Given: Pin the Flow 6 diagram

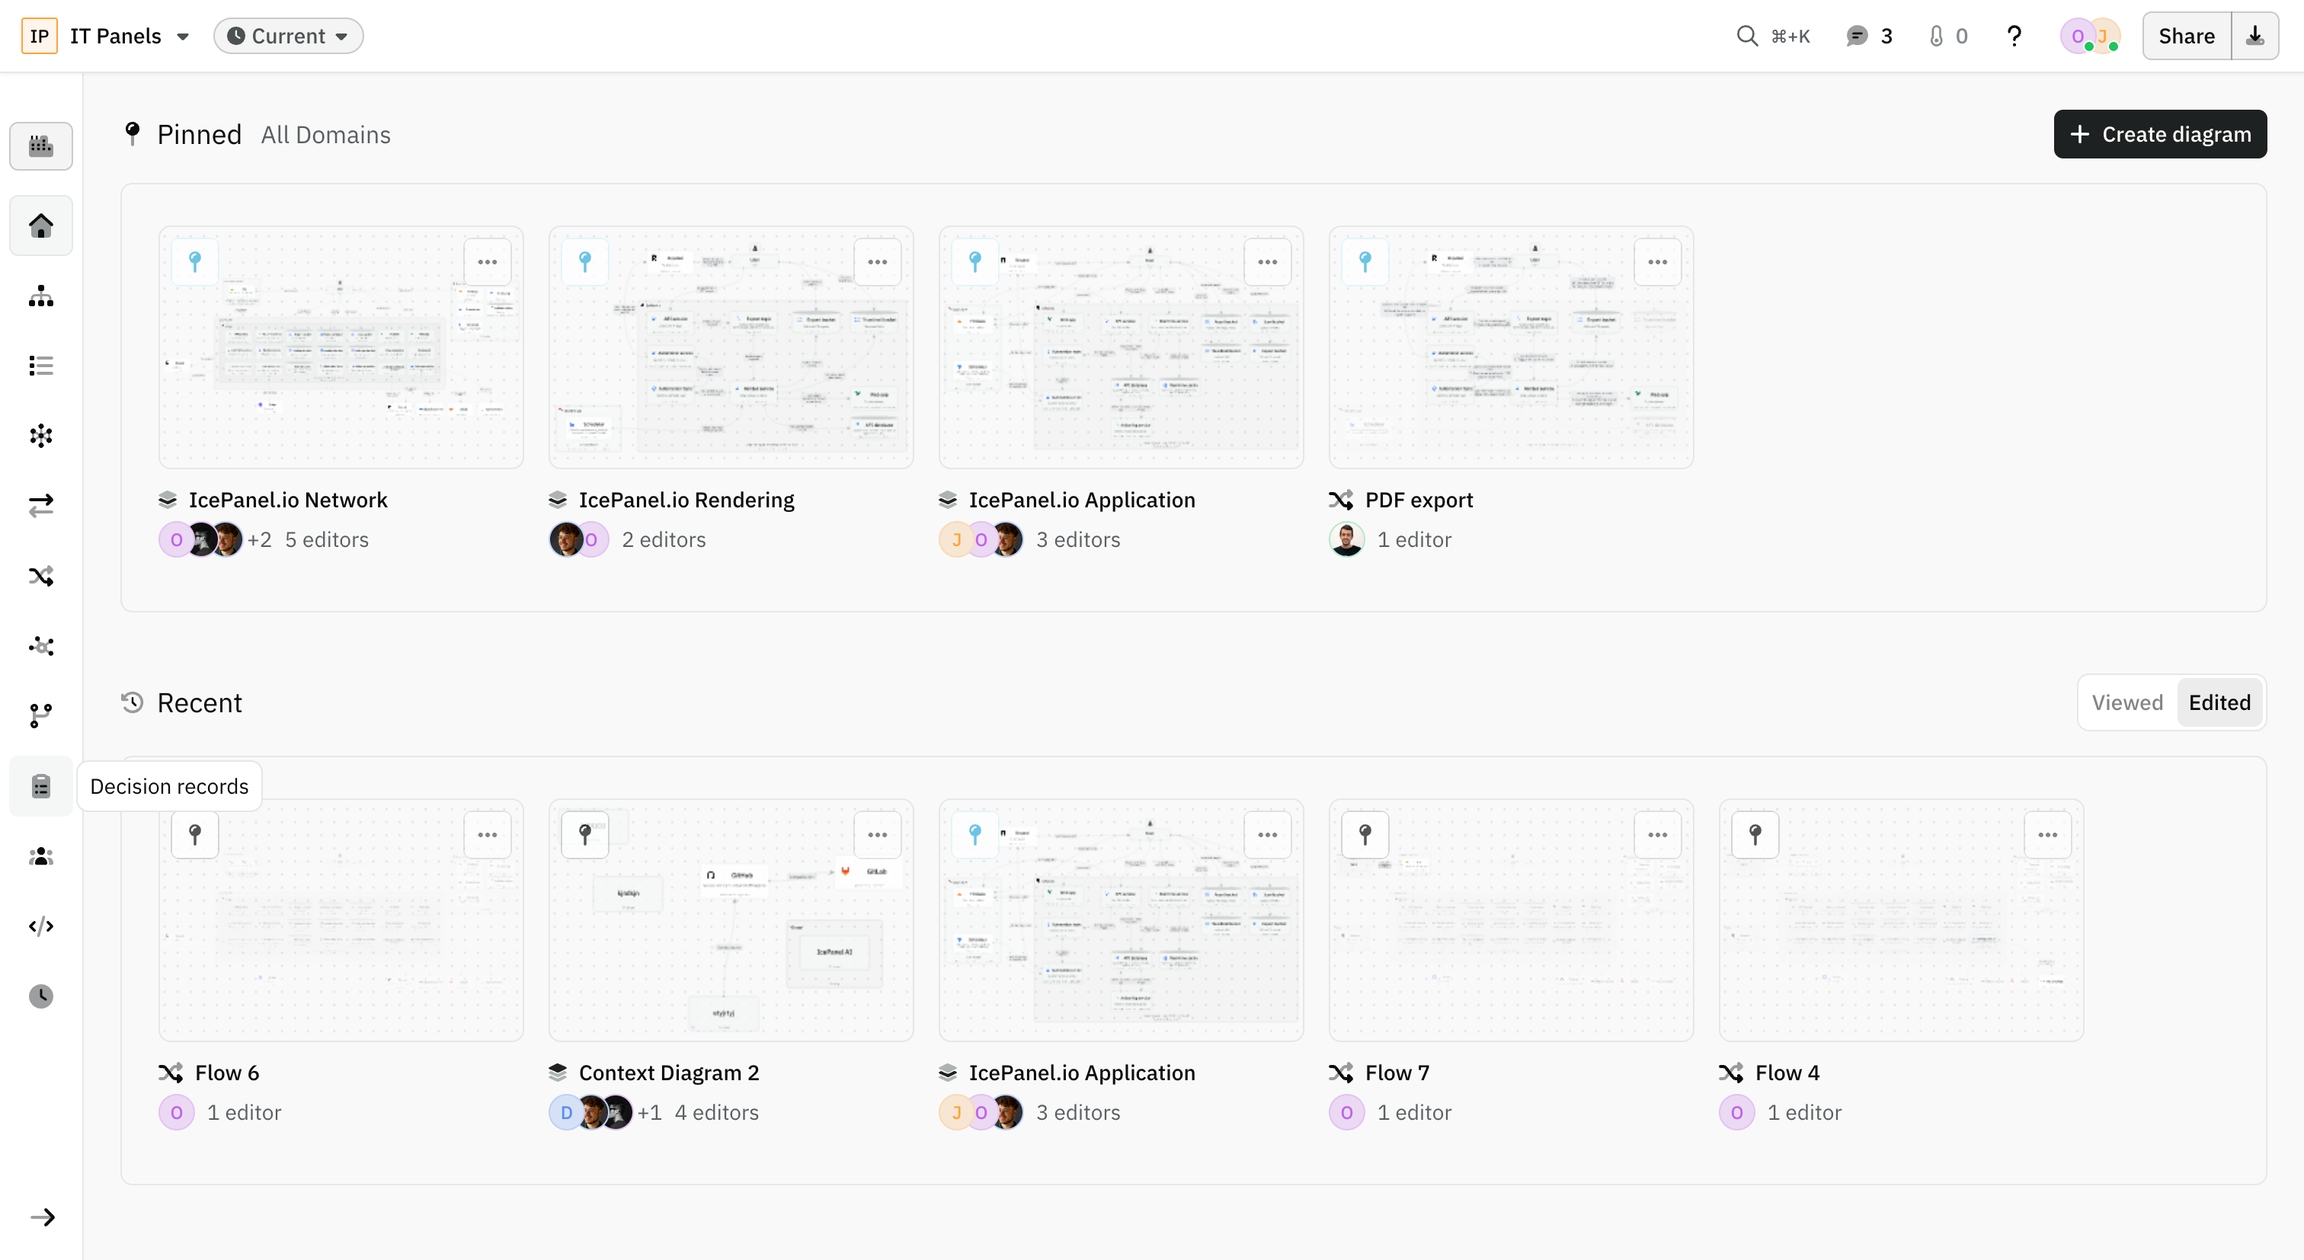Looking at the screenshot, I should [195, 835].
